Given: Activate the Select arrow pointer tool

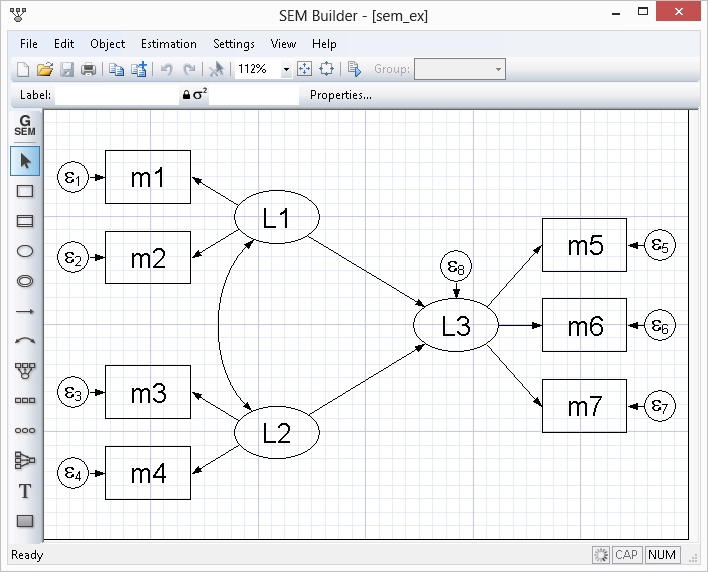Looking at the screenshot, I should 26,160.
